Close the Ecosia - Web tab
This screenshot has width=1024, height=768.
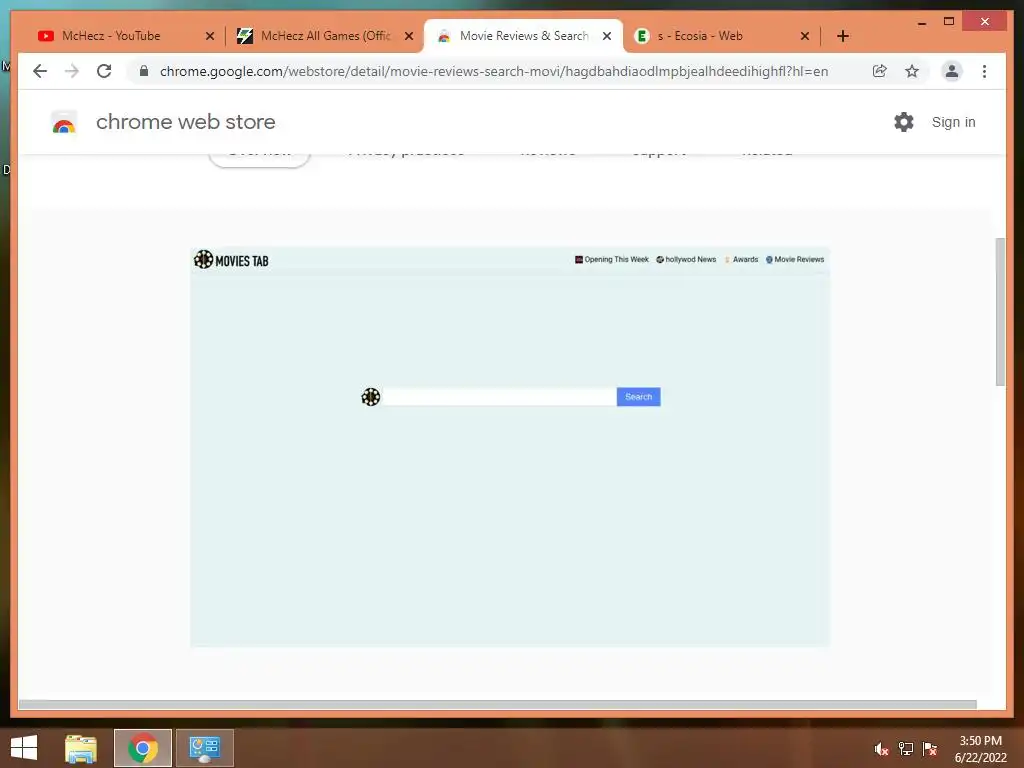tap(805, 36)
